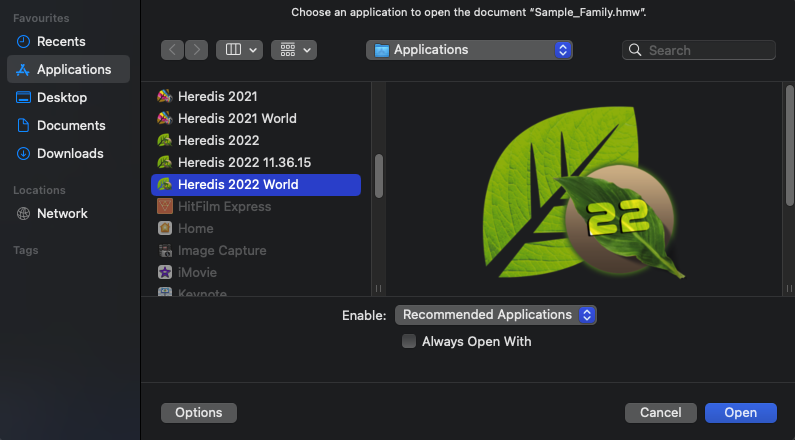Select the Heredis 2022 11.36.15 row
The width and height of the screenshot is (795, 440).
pyautogui.click(x=256, y=162)
